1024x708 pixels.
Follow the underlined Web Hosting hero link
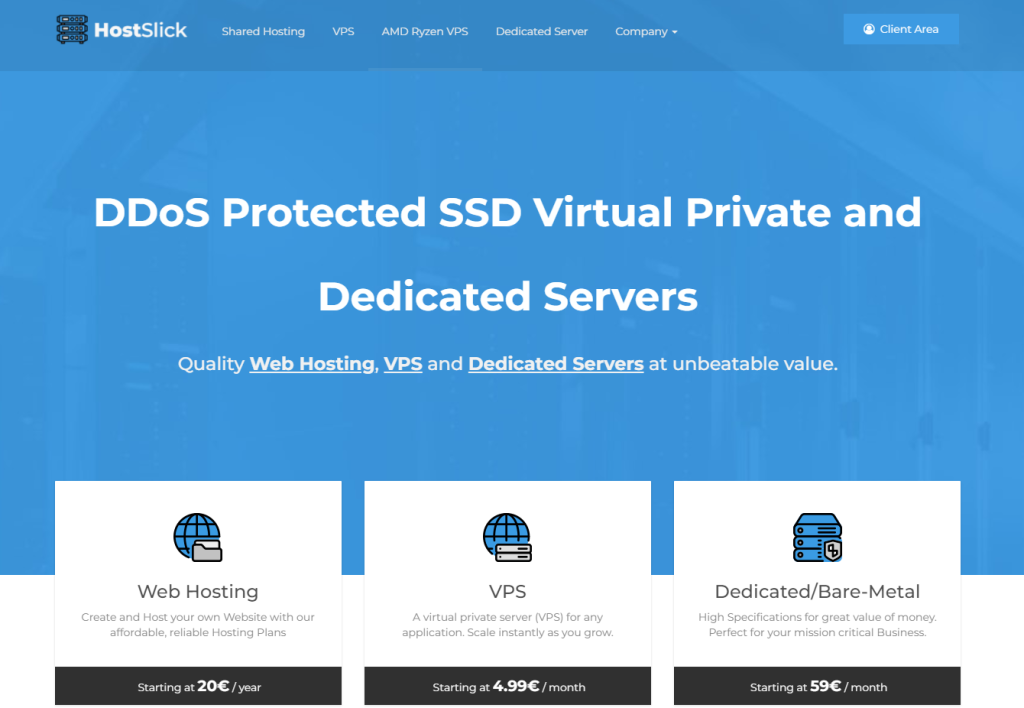(x=312, y=364)
